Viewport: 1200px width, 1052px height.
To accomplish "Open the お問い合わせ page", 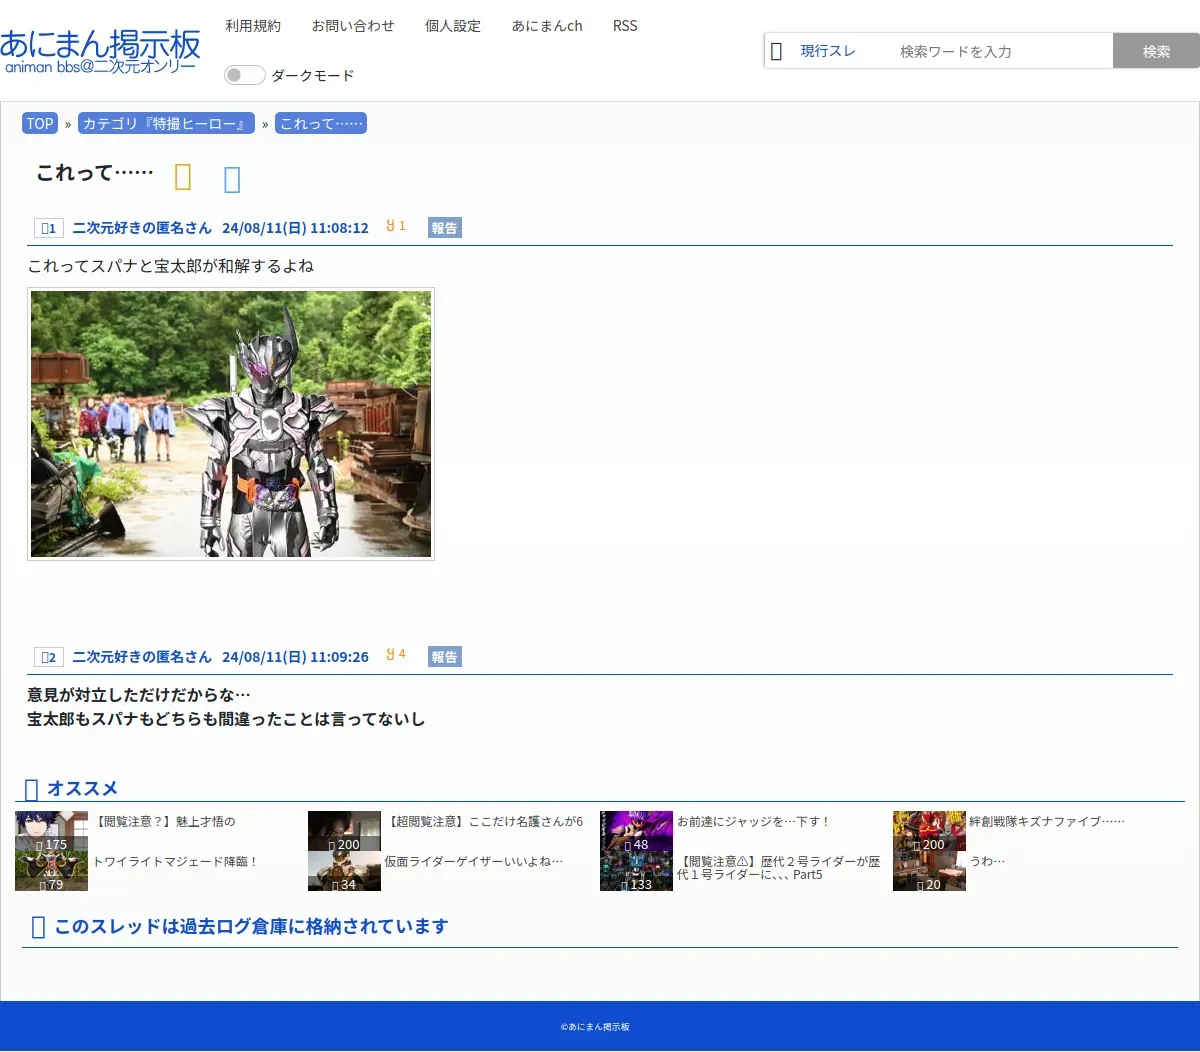I will point(353,26).
